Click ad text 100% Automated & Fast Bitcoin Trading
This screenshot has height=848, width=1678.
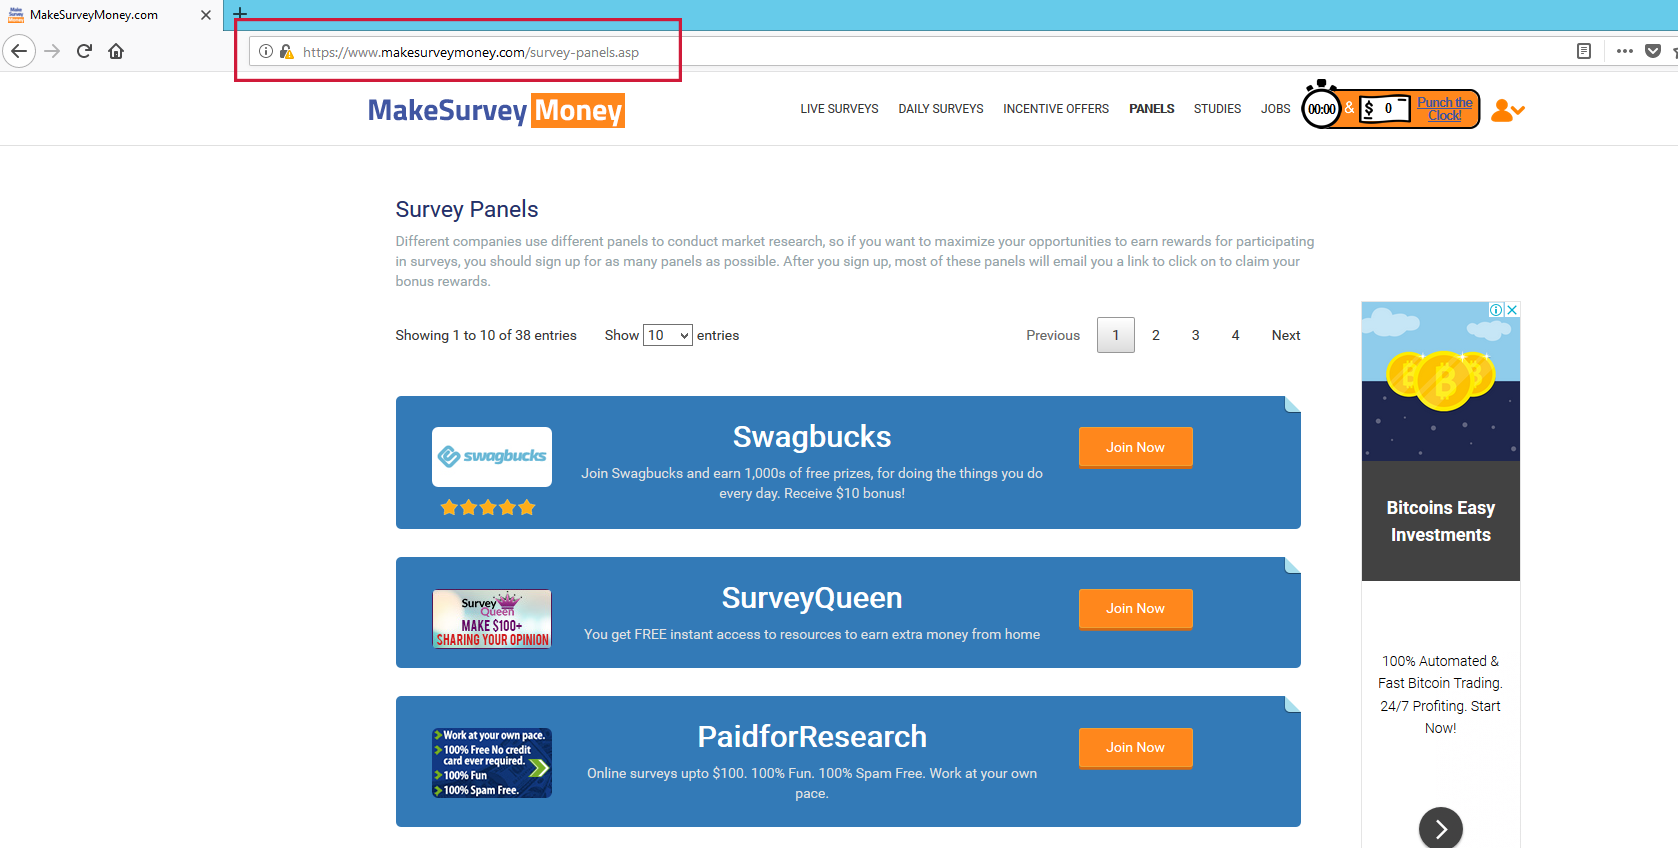[x=1441, y=672]
